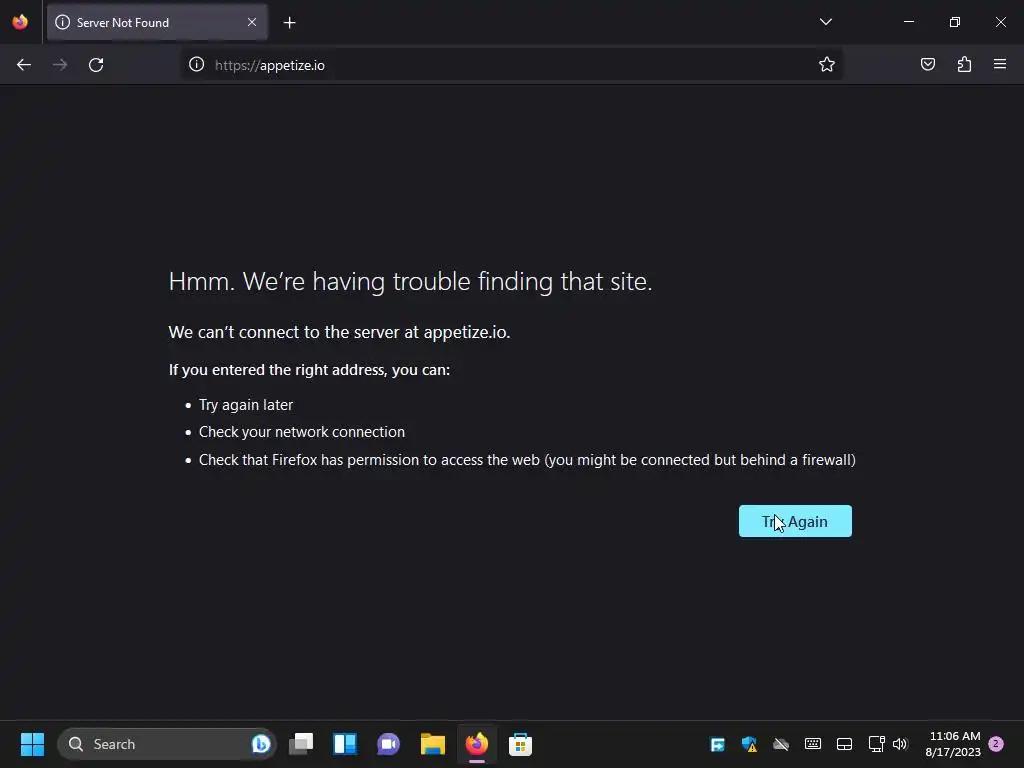1024x768 pixels.
Task: Open the touch keyboard tray icon
Action: click(812, 744)
